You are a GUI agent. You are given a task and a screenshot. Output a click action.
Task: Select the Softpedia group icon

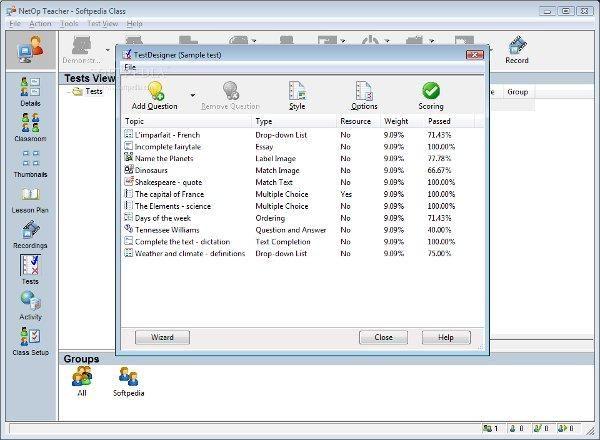pyautogui.click(x=129, y=381)
